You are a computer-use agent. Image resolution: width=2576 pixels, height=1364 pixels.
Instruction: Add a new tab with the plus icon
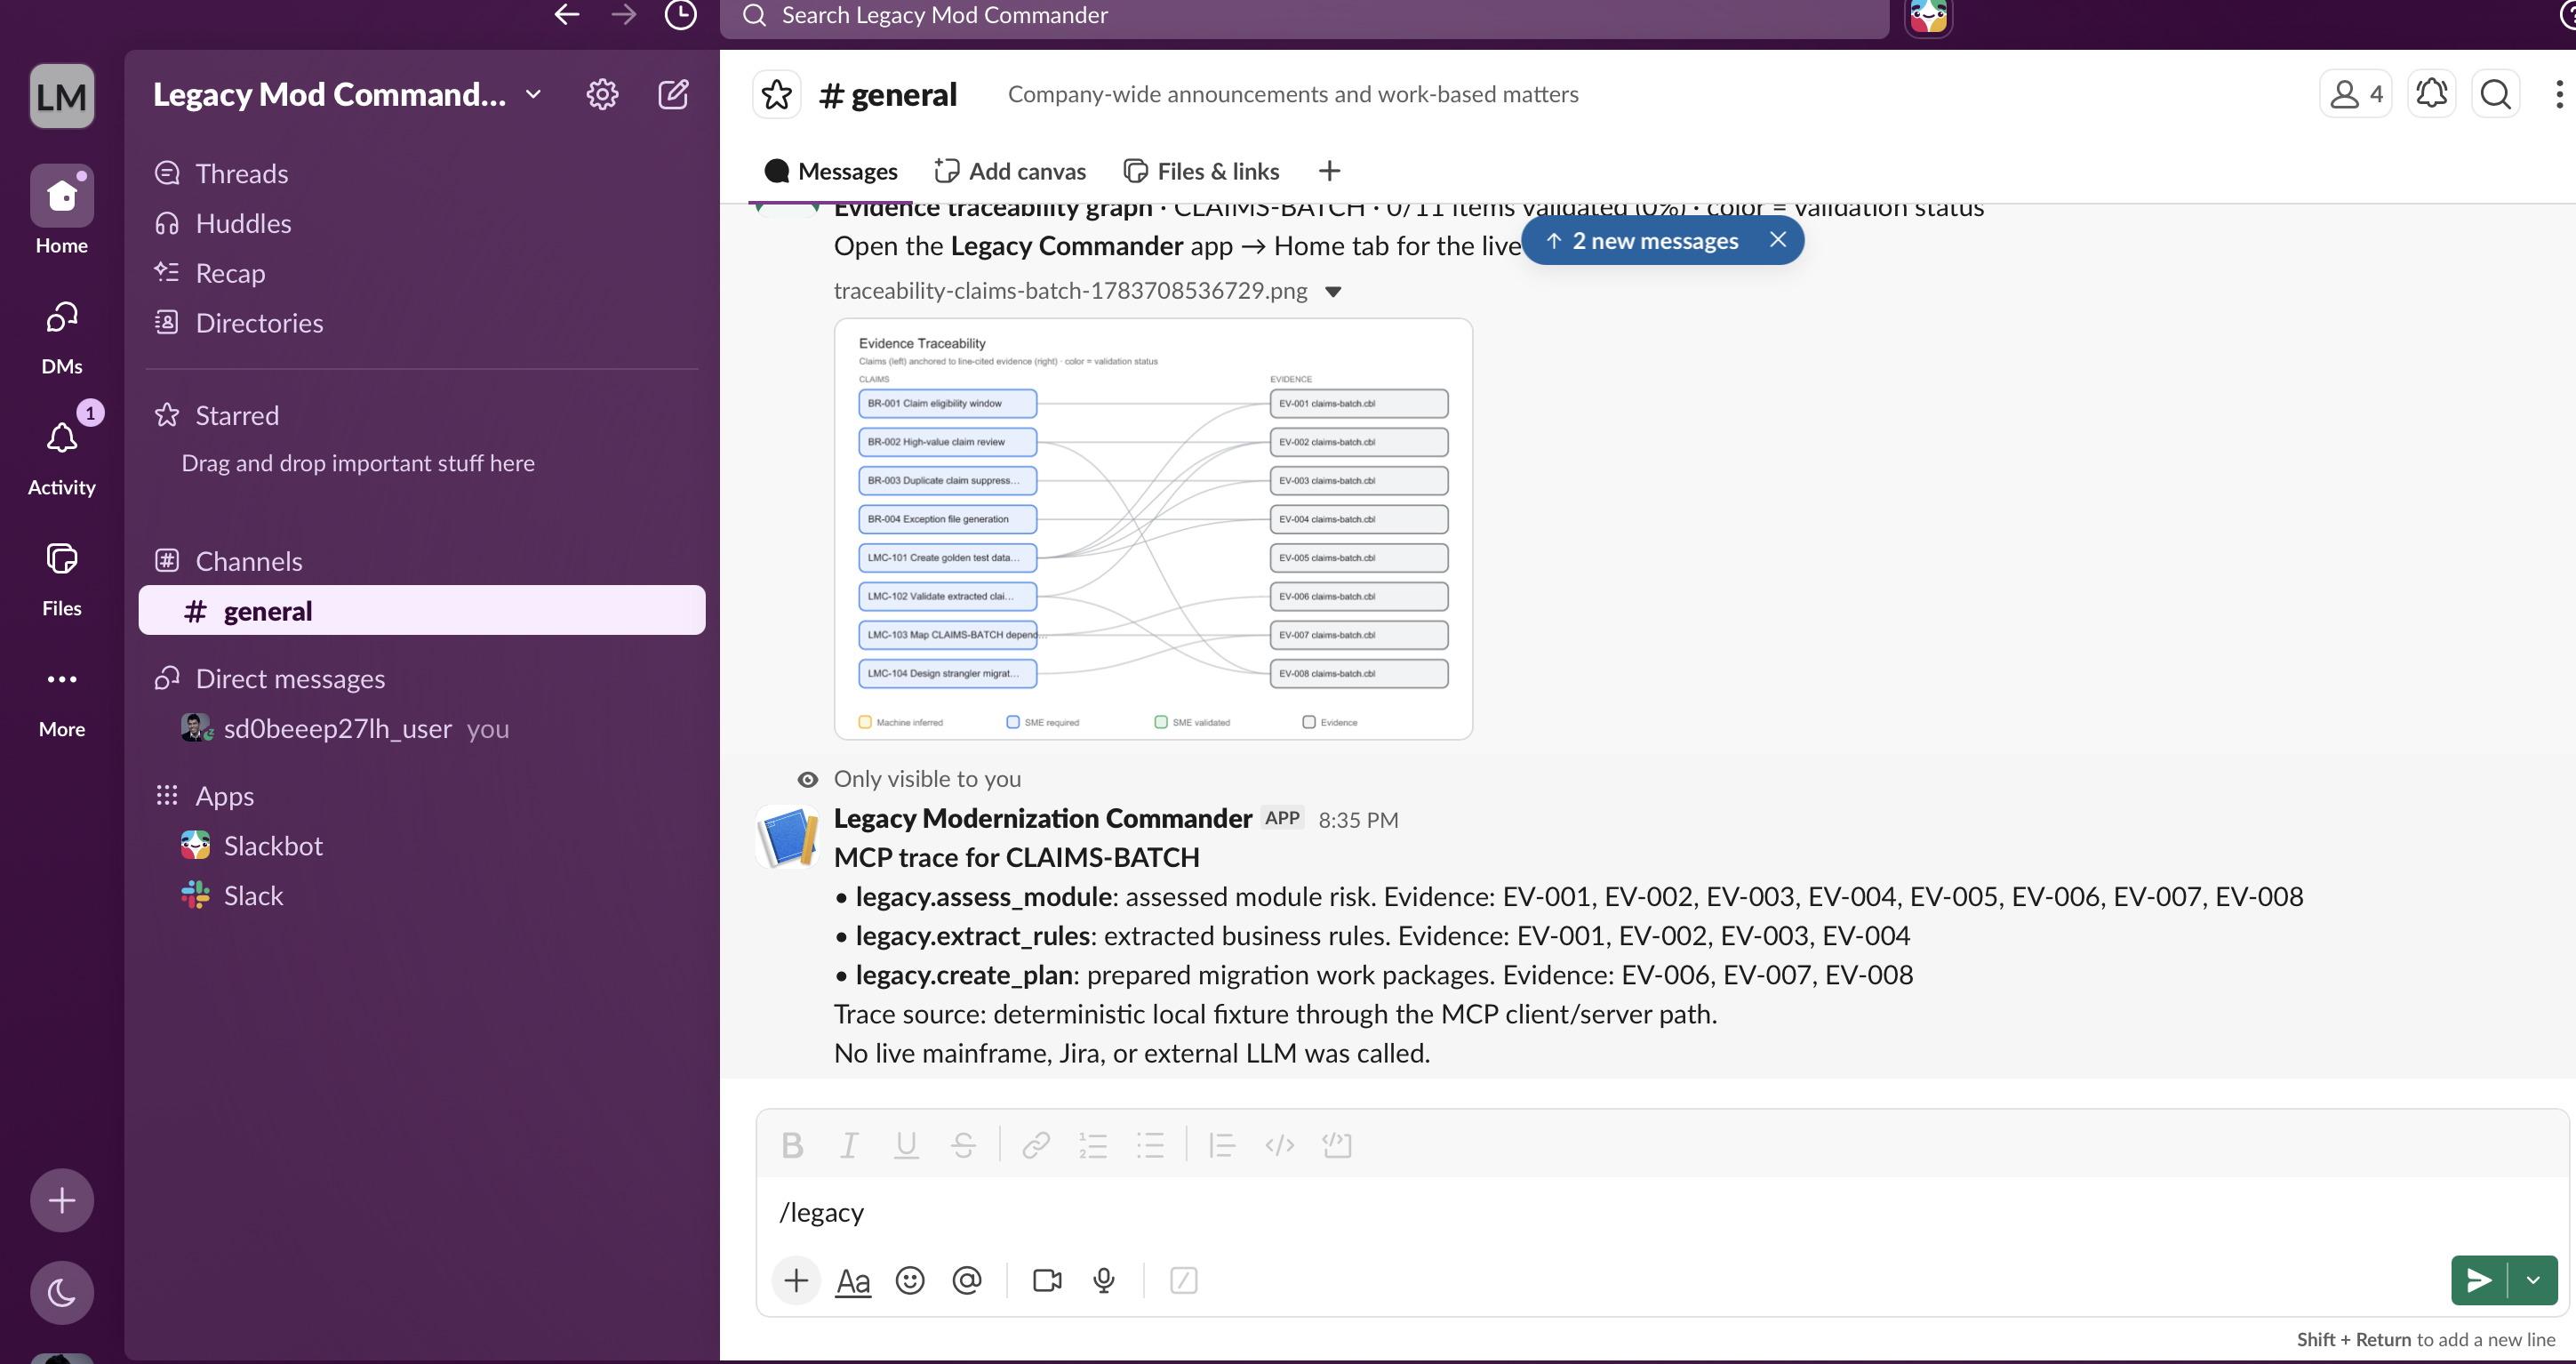[x=1329, y=171]
